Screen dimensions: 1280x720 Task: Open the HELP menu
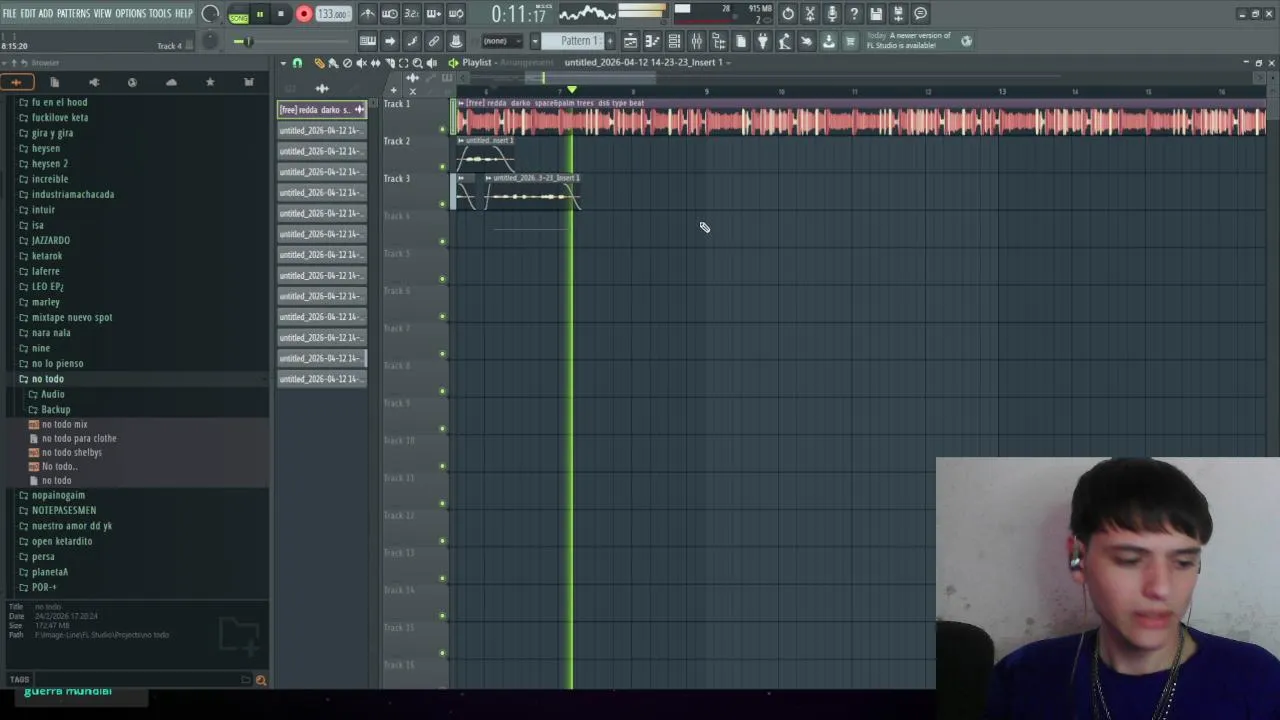click(184, 13)
